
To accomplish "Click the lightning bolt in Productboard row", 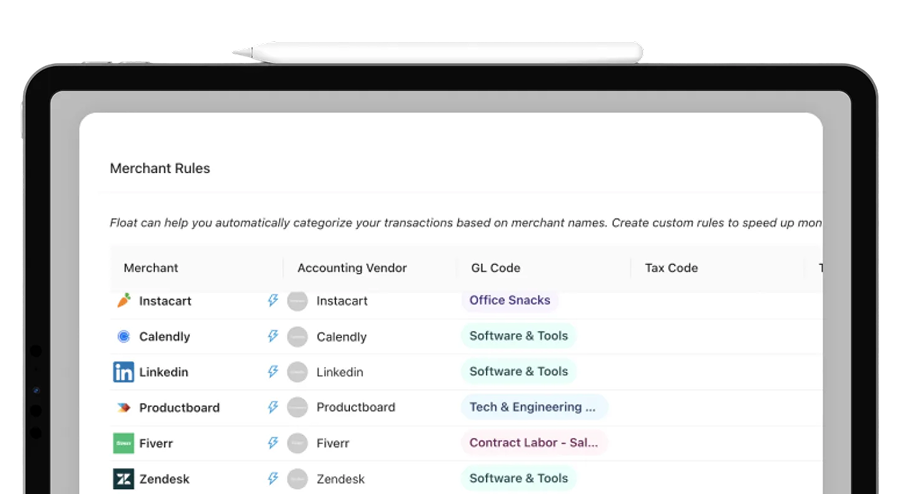I will click(x=272, y=407).
